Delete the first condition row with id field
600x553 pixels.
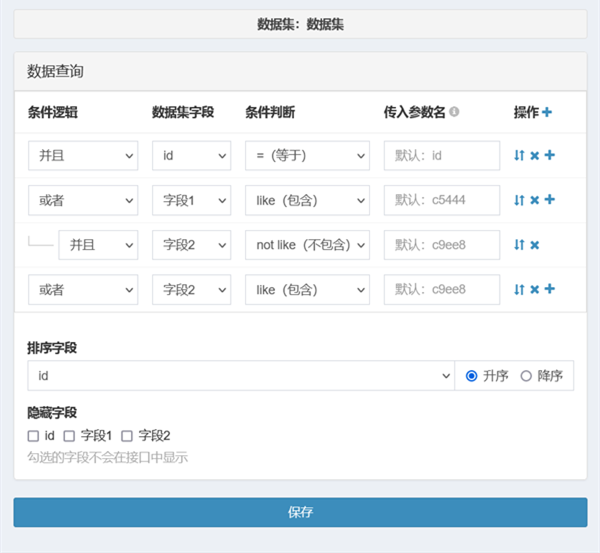[534, 156]
